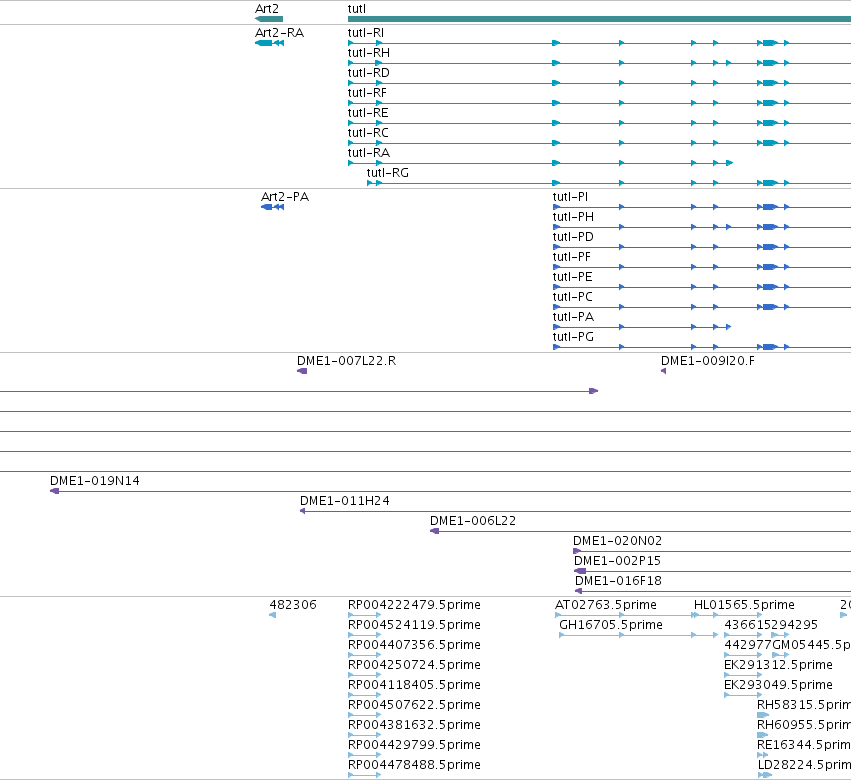Select the LD28224 EST glyph
The image size is (851, 780).
[x=764, y=775]
